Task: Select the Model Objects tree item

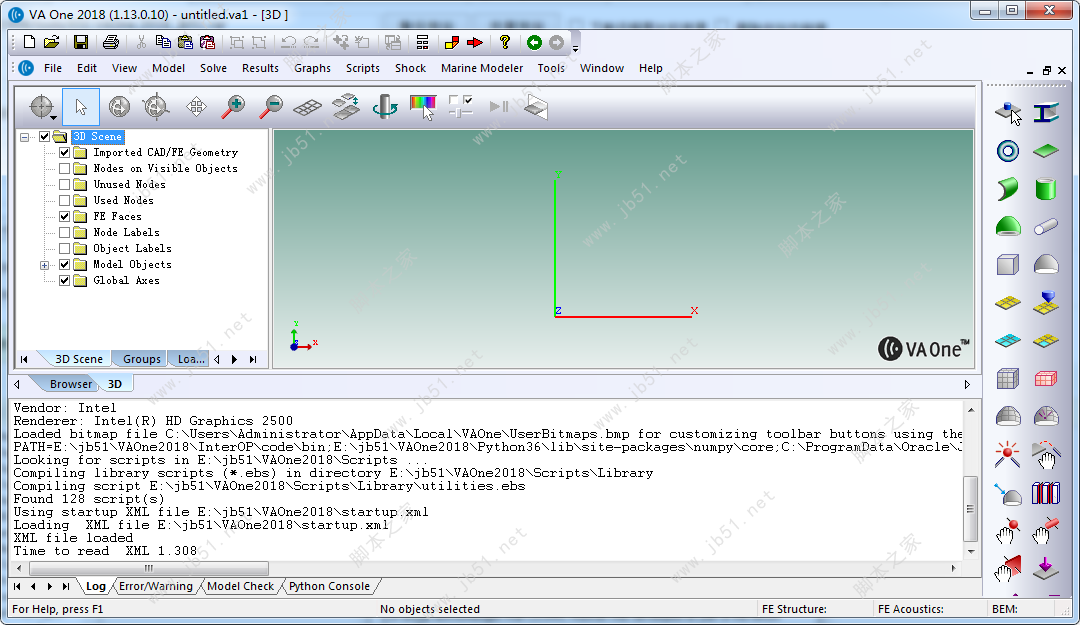Action: [132, 265]
